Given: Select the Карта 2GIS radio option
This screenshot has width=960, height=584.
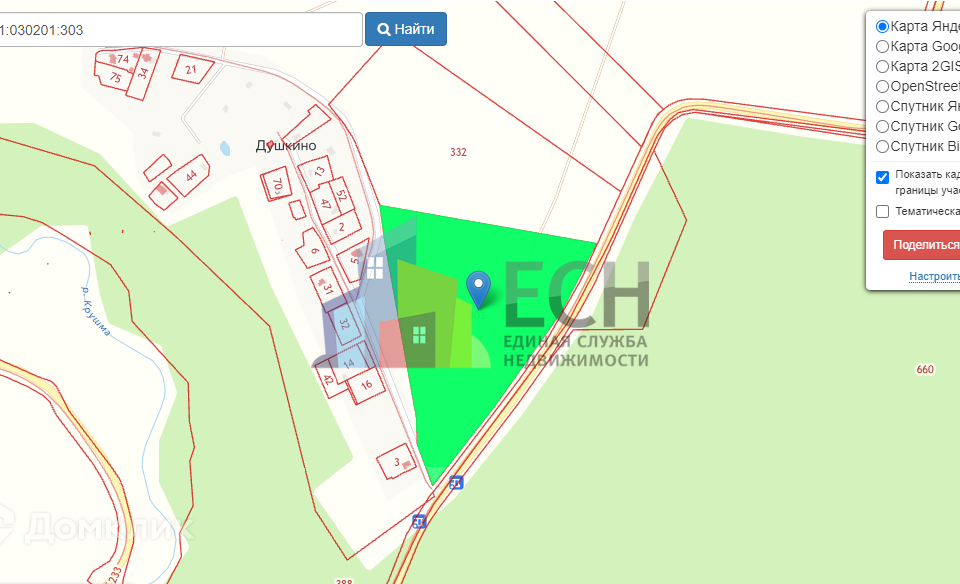Looking at the screenshot, I should tap(882, 66).
